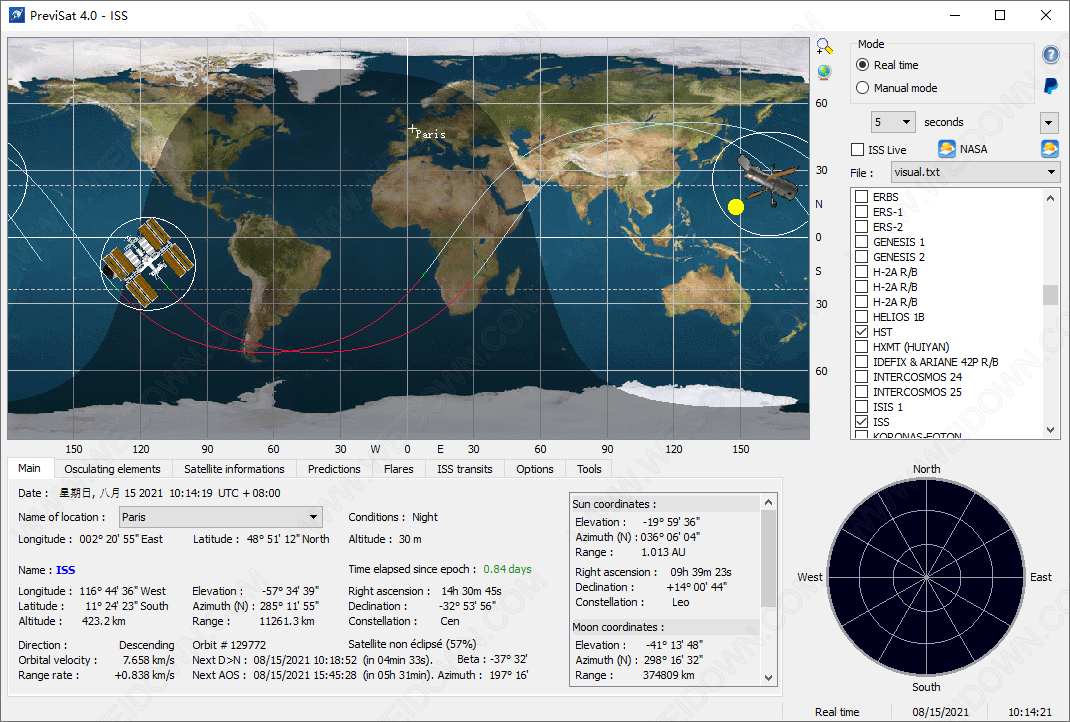Click the 423.2 km altitude value
The width and height of the screenshot is (1070, 722).
(104, 621)
